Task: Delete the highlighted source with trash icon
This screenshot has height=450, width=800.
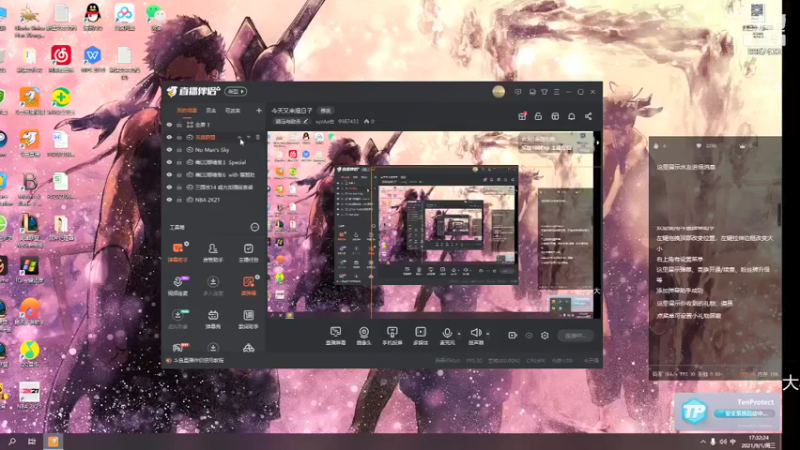Action: tap(258, 137)
